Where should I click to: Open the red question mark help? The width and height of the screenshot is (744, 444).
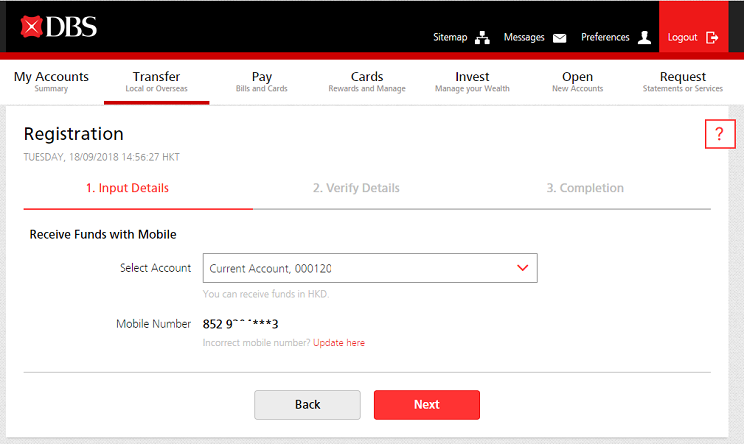719,135
